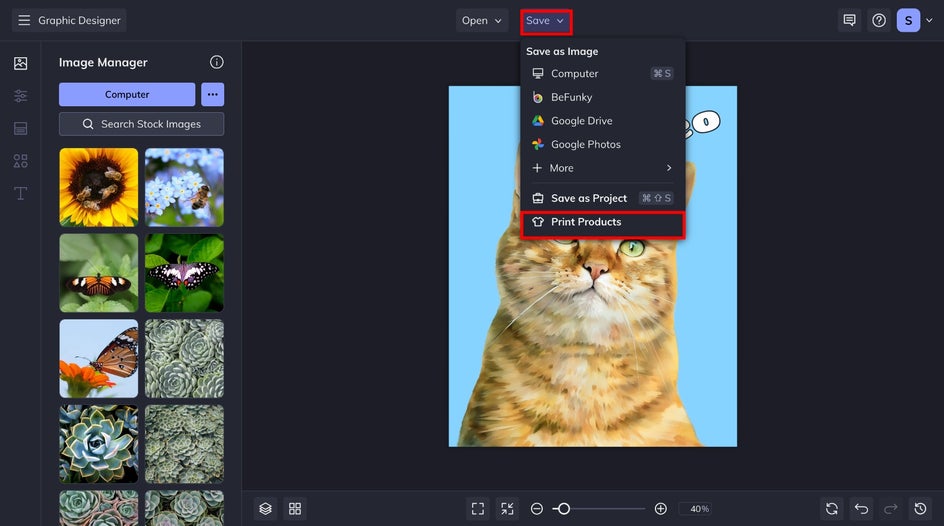Screen dimensions: 944x526
Task: Zoom in with the plus icon
Action: [x=660, y=509]
